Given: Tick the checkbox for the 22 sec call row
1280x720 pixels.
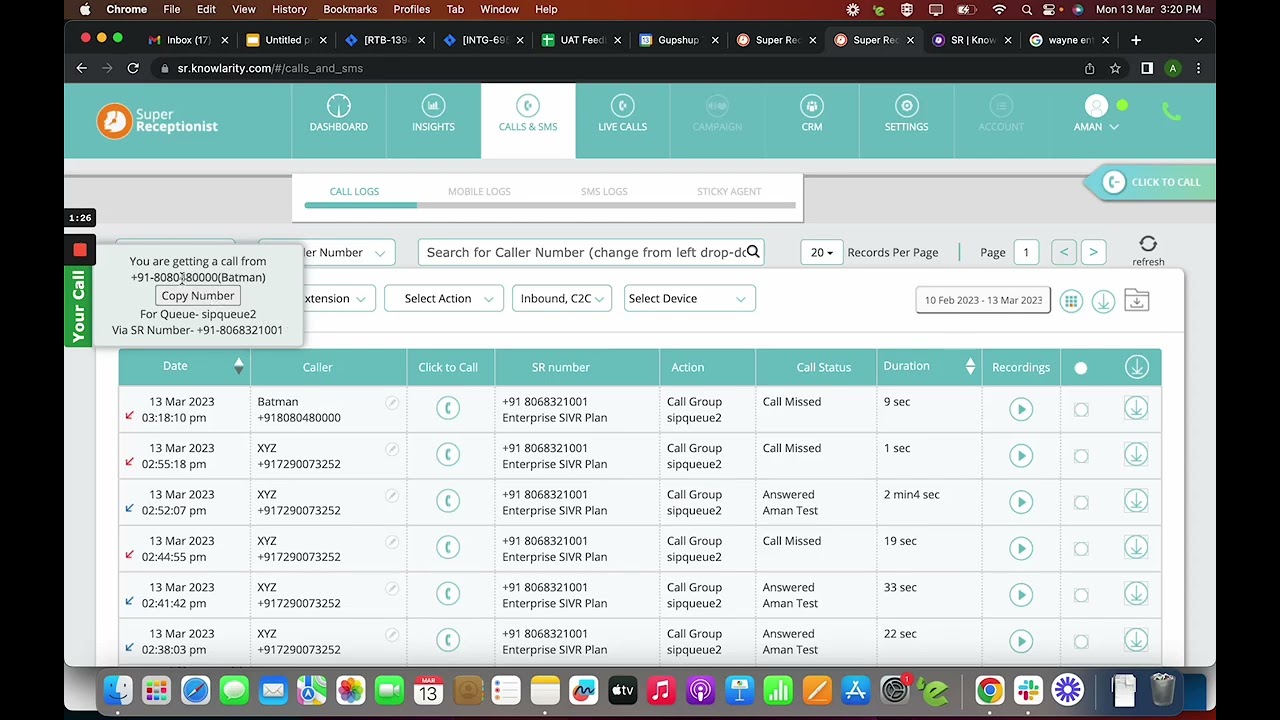Looking at the screenshot, I should pyautogui.click(x=1081, y=642).
